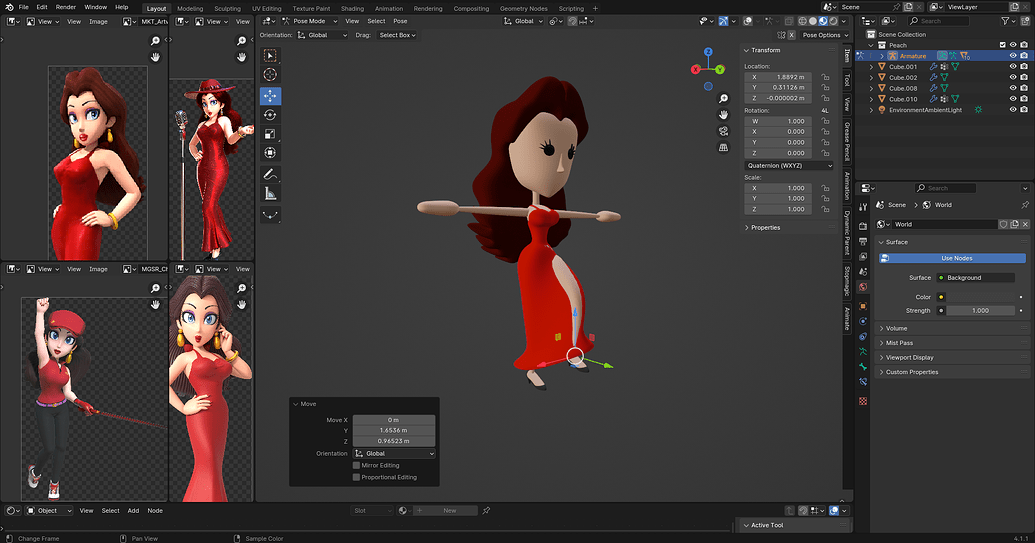Screen dimensions: 1035x543
Task: Expand the Viewport Display panel
Action: tap(908, 358)
